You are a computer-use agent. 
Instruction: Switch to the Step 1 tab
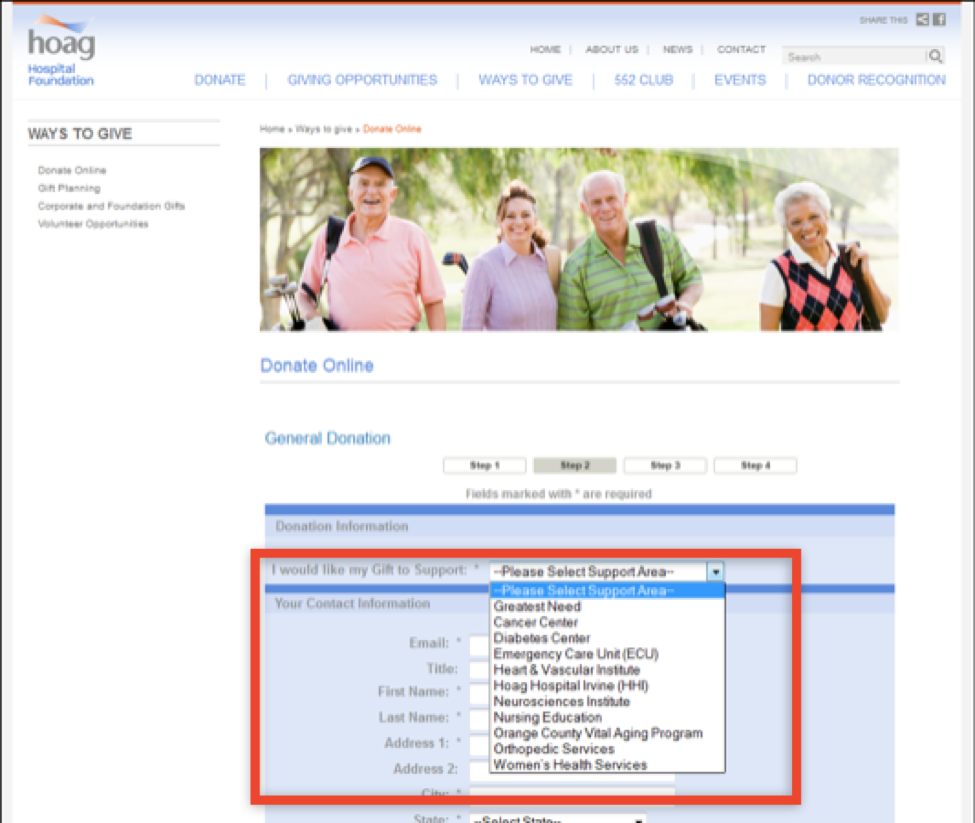click(x=484, y=466)
